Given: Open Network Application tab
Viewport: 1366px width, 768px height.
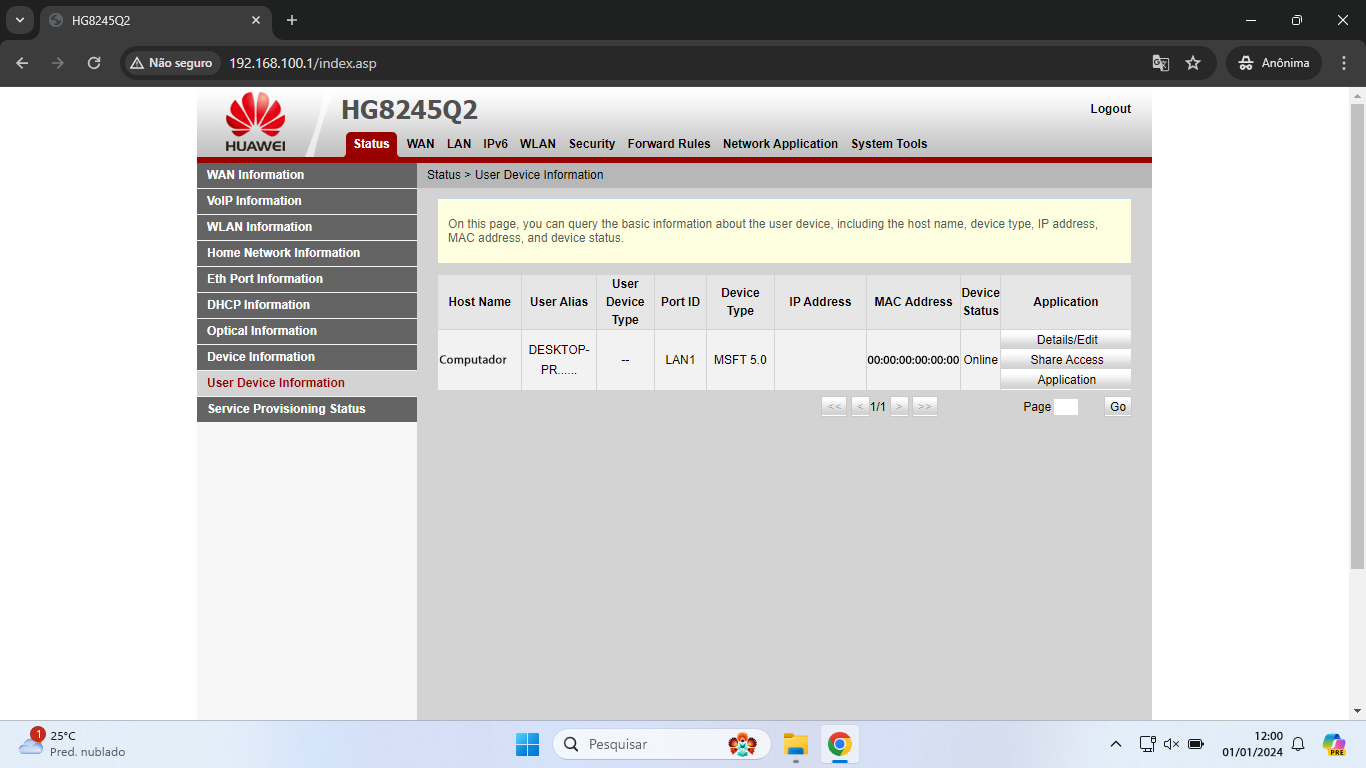Looking at the screenshot, I should coord(781,144).
